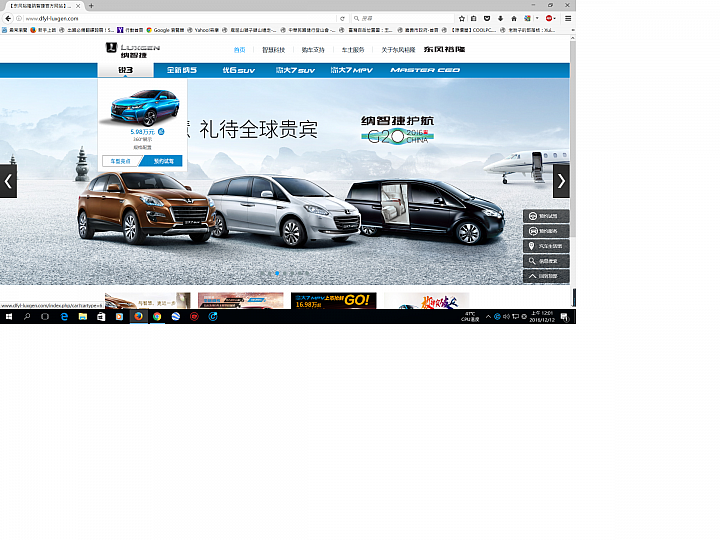Viewport: 720px width, 540px height.
Task: Open the 购车支持 navigation item
Action: point(313,50)
